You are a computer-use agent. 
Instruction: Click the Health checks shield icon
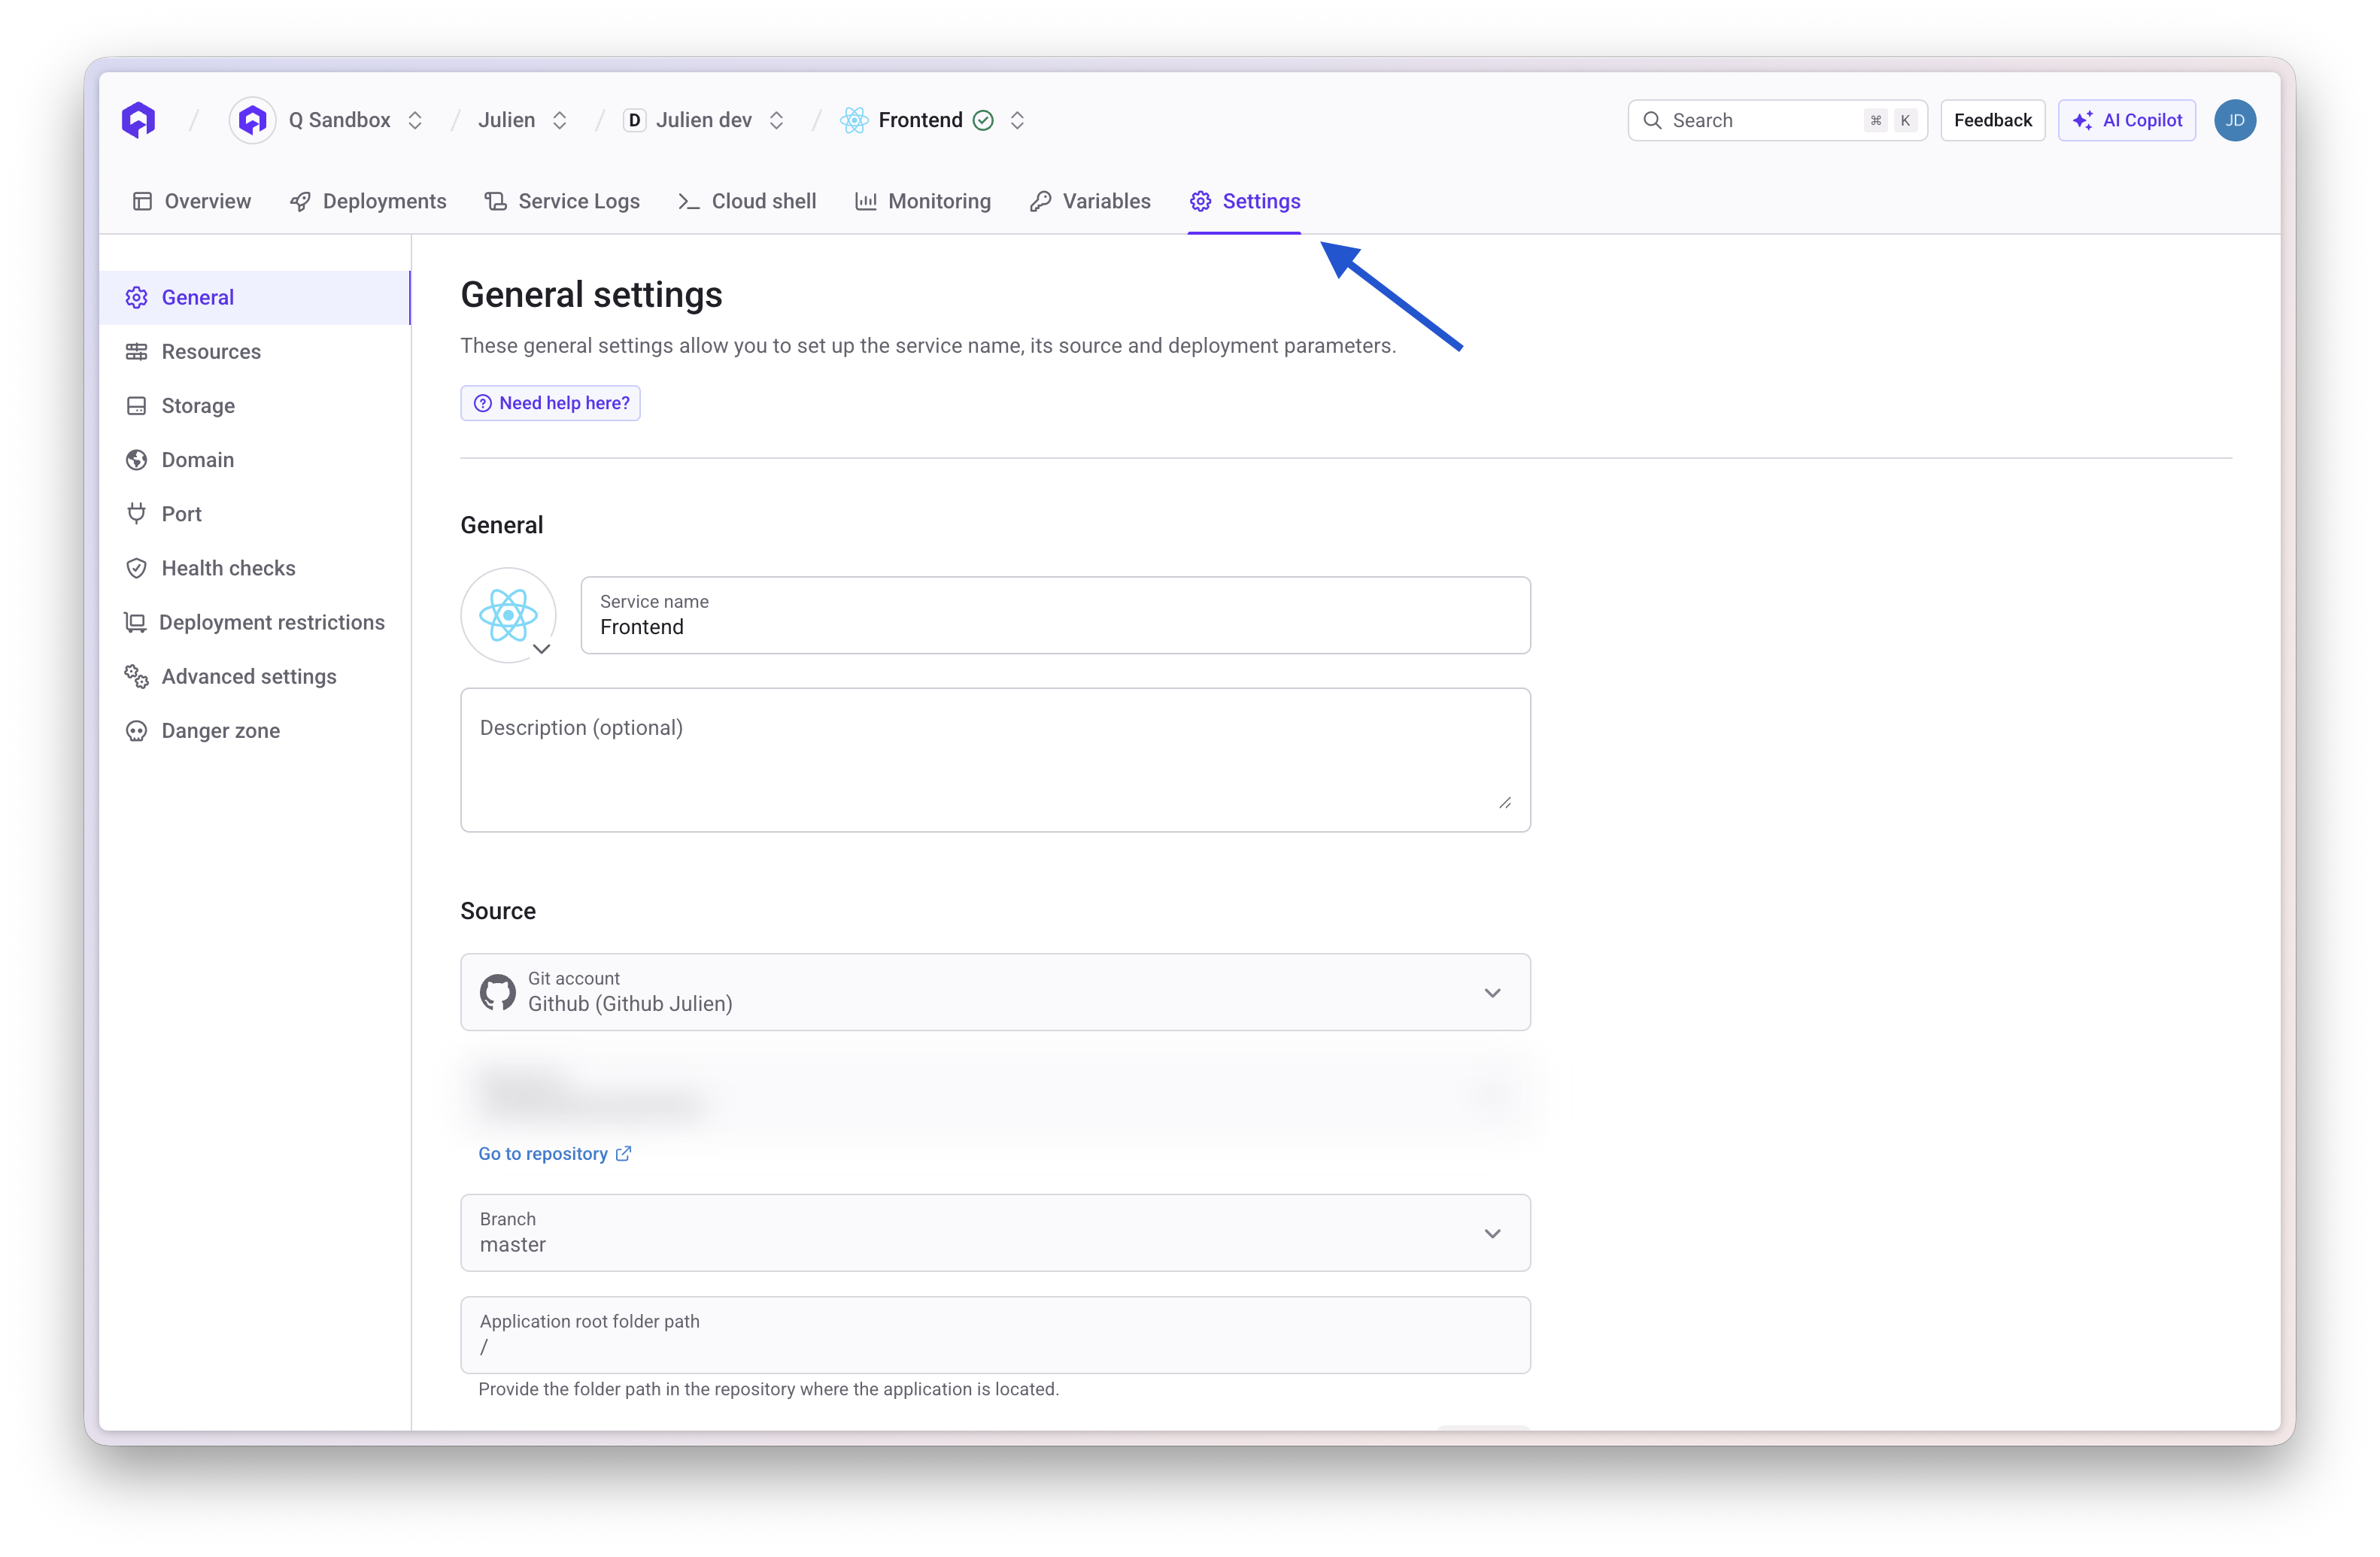[x=136, y=567]
